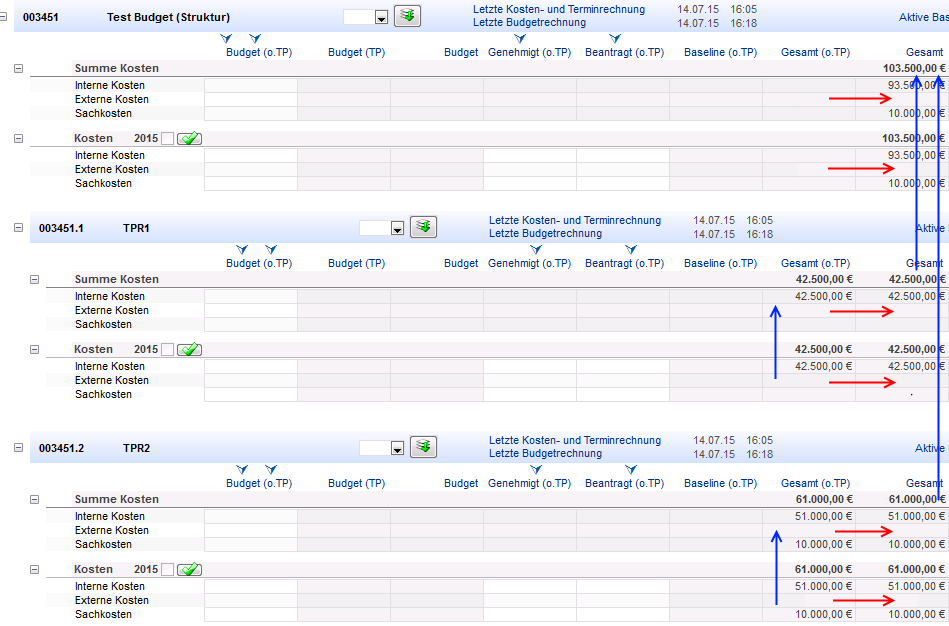Click the Gesamt (o.TP) 51.000,00 € for Interne Kosten in Kosten 2015 of TPR2
Image resolution: width=949 pixels, height=626 pixels.
[x=823, y=586]
